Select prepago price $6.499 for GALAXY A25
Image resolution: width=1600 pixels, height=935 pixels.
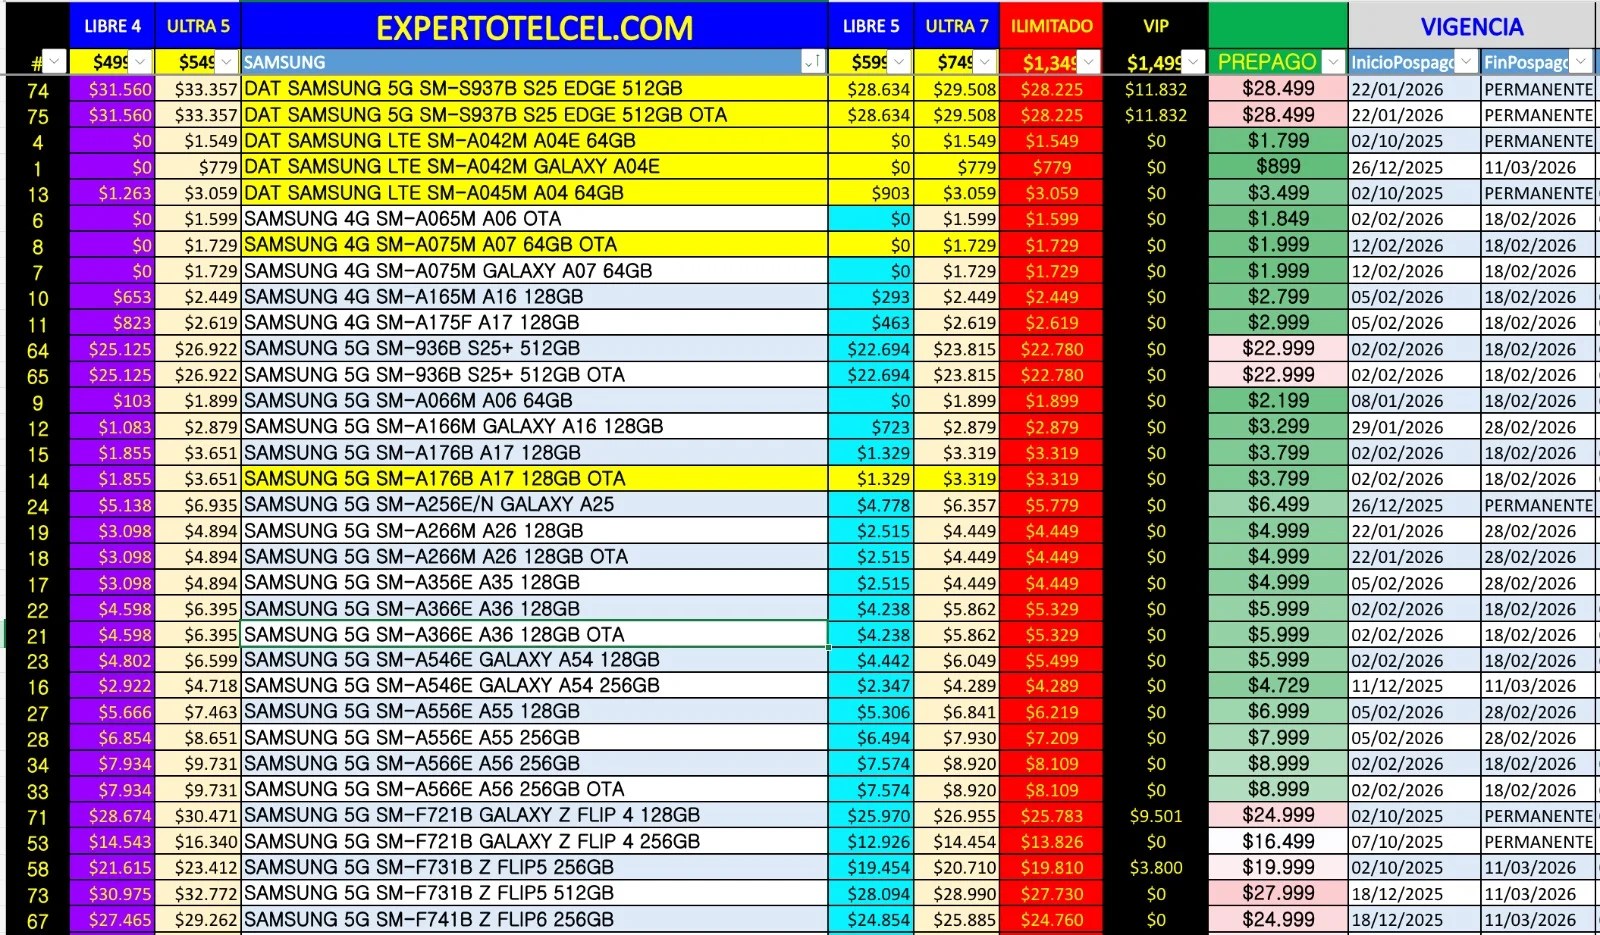[x=1278, y=505]
